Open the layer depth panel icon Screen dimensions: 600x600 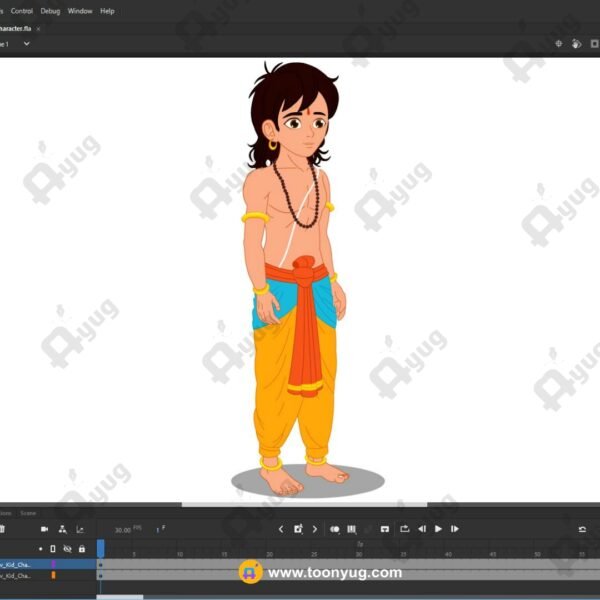coord(80,529)
